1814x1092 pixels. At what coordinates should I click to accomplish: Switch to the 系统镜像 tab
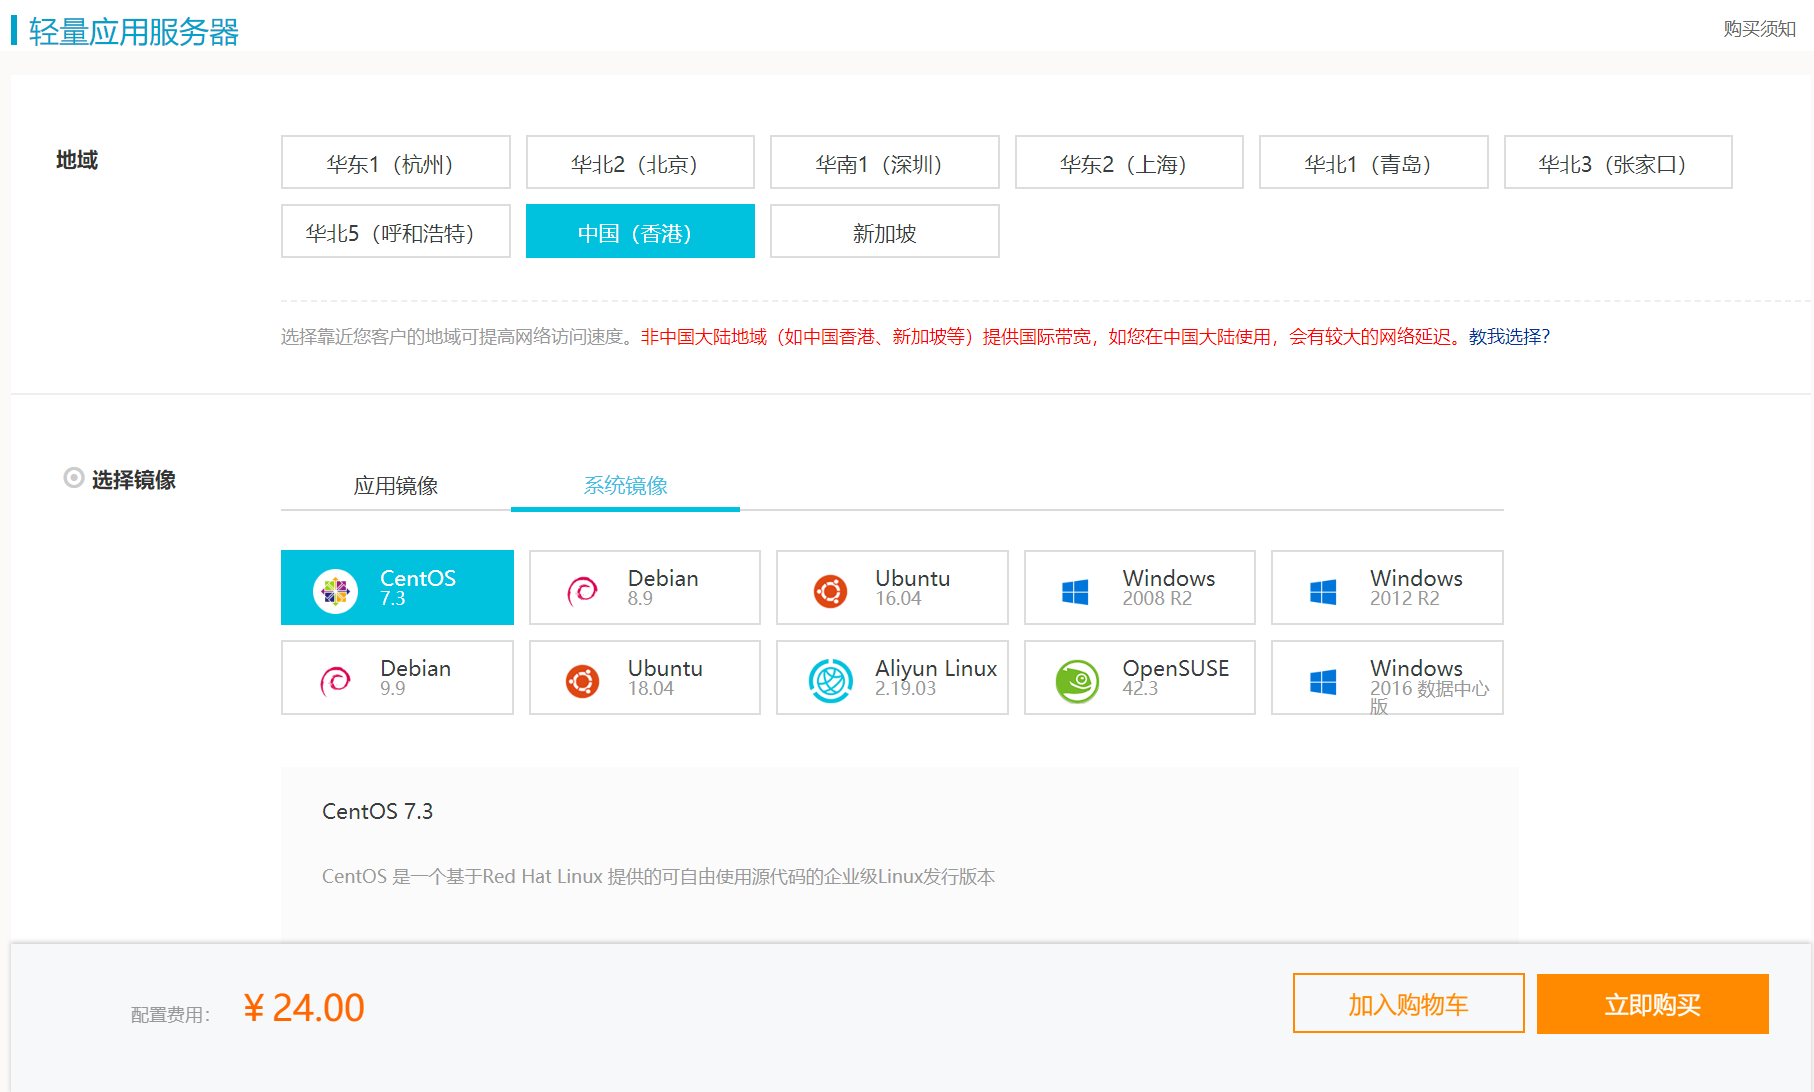tap(625, 485)
